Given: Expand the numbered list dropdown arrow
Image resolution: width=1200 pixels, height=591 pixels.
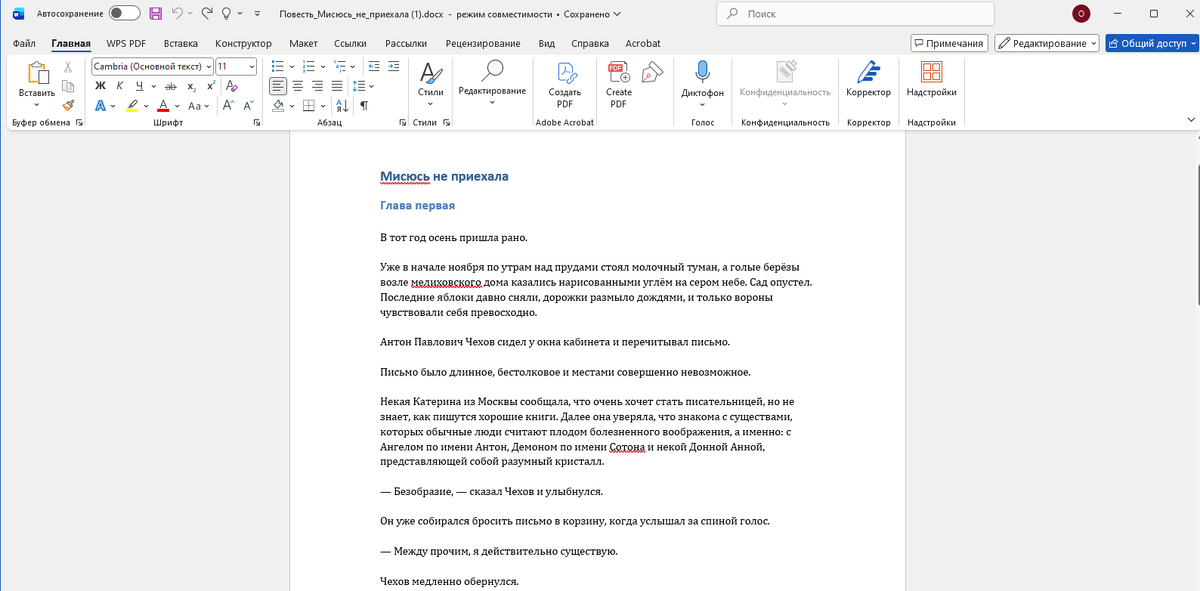Looking at the screenshot, I should (x=324, y=66).
